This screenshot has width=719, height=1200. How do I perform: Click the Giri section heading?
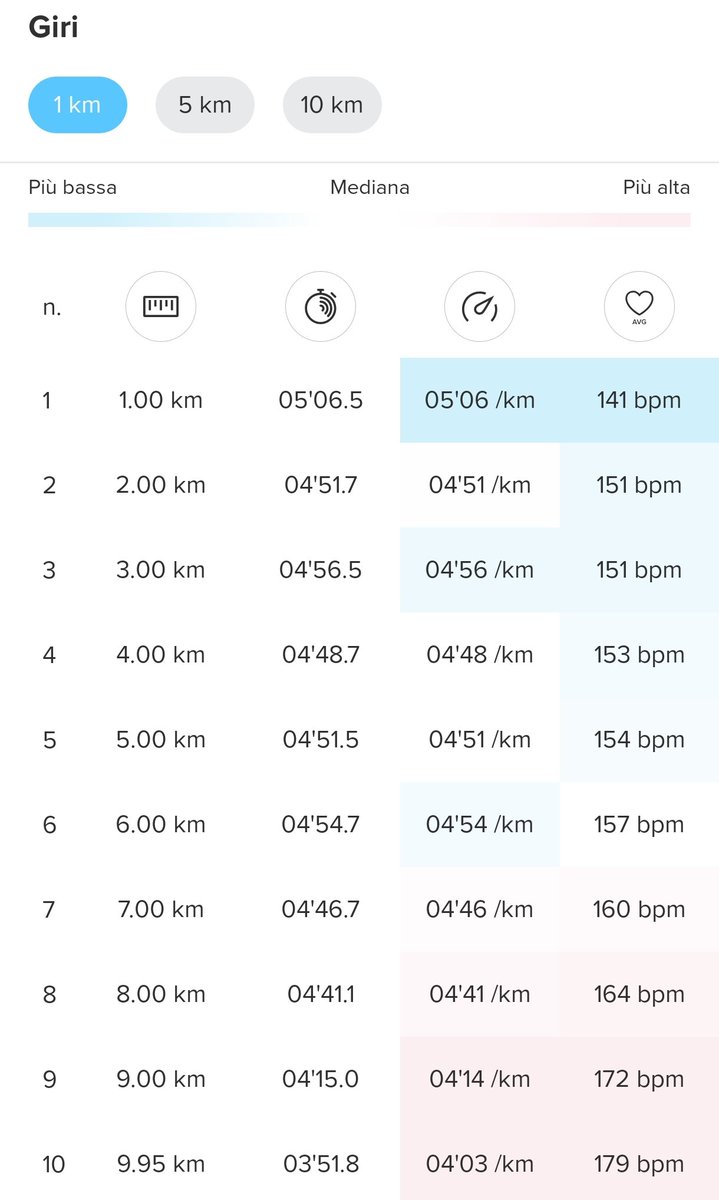coord(53,27)
